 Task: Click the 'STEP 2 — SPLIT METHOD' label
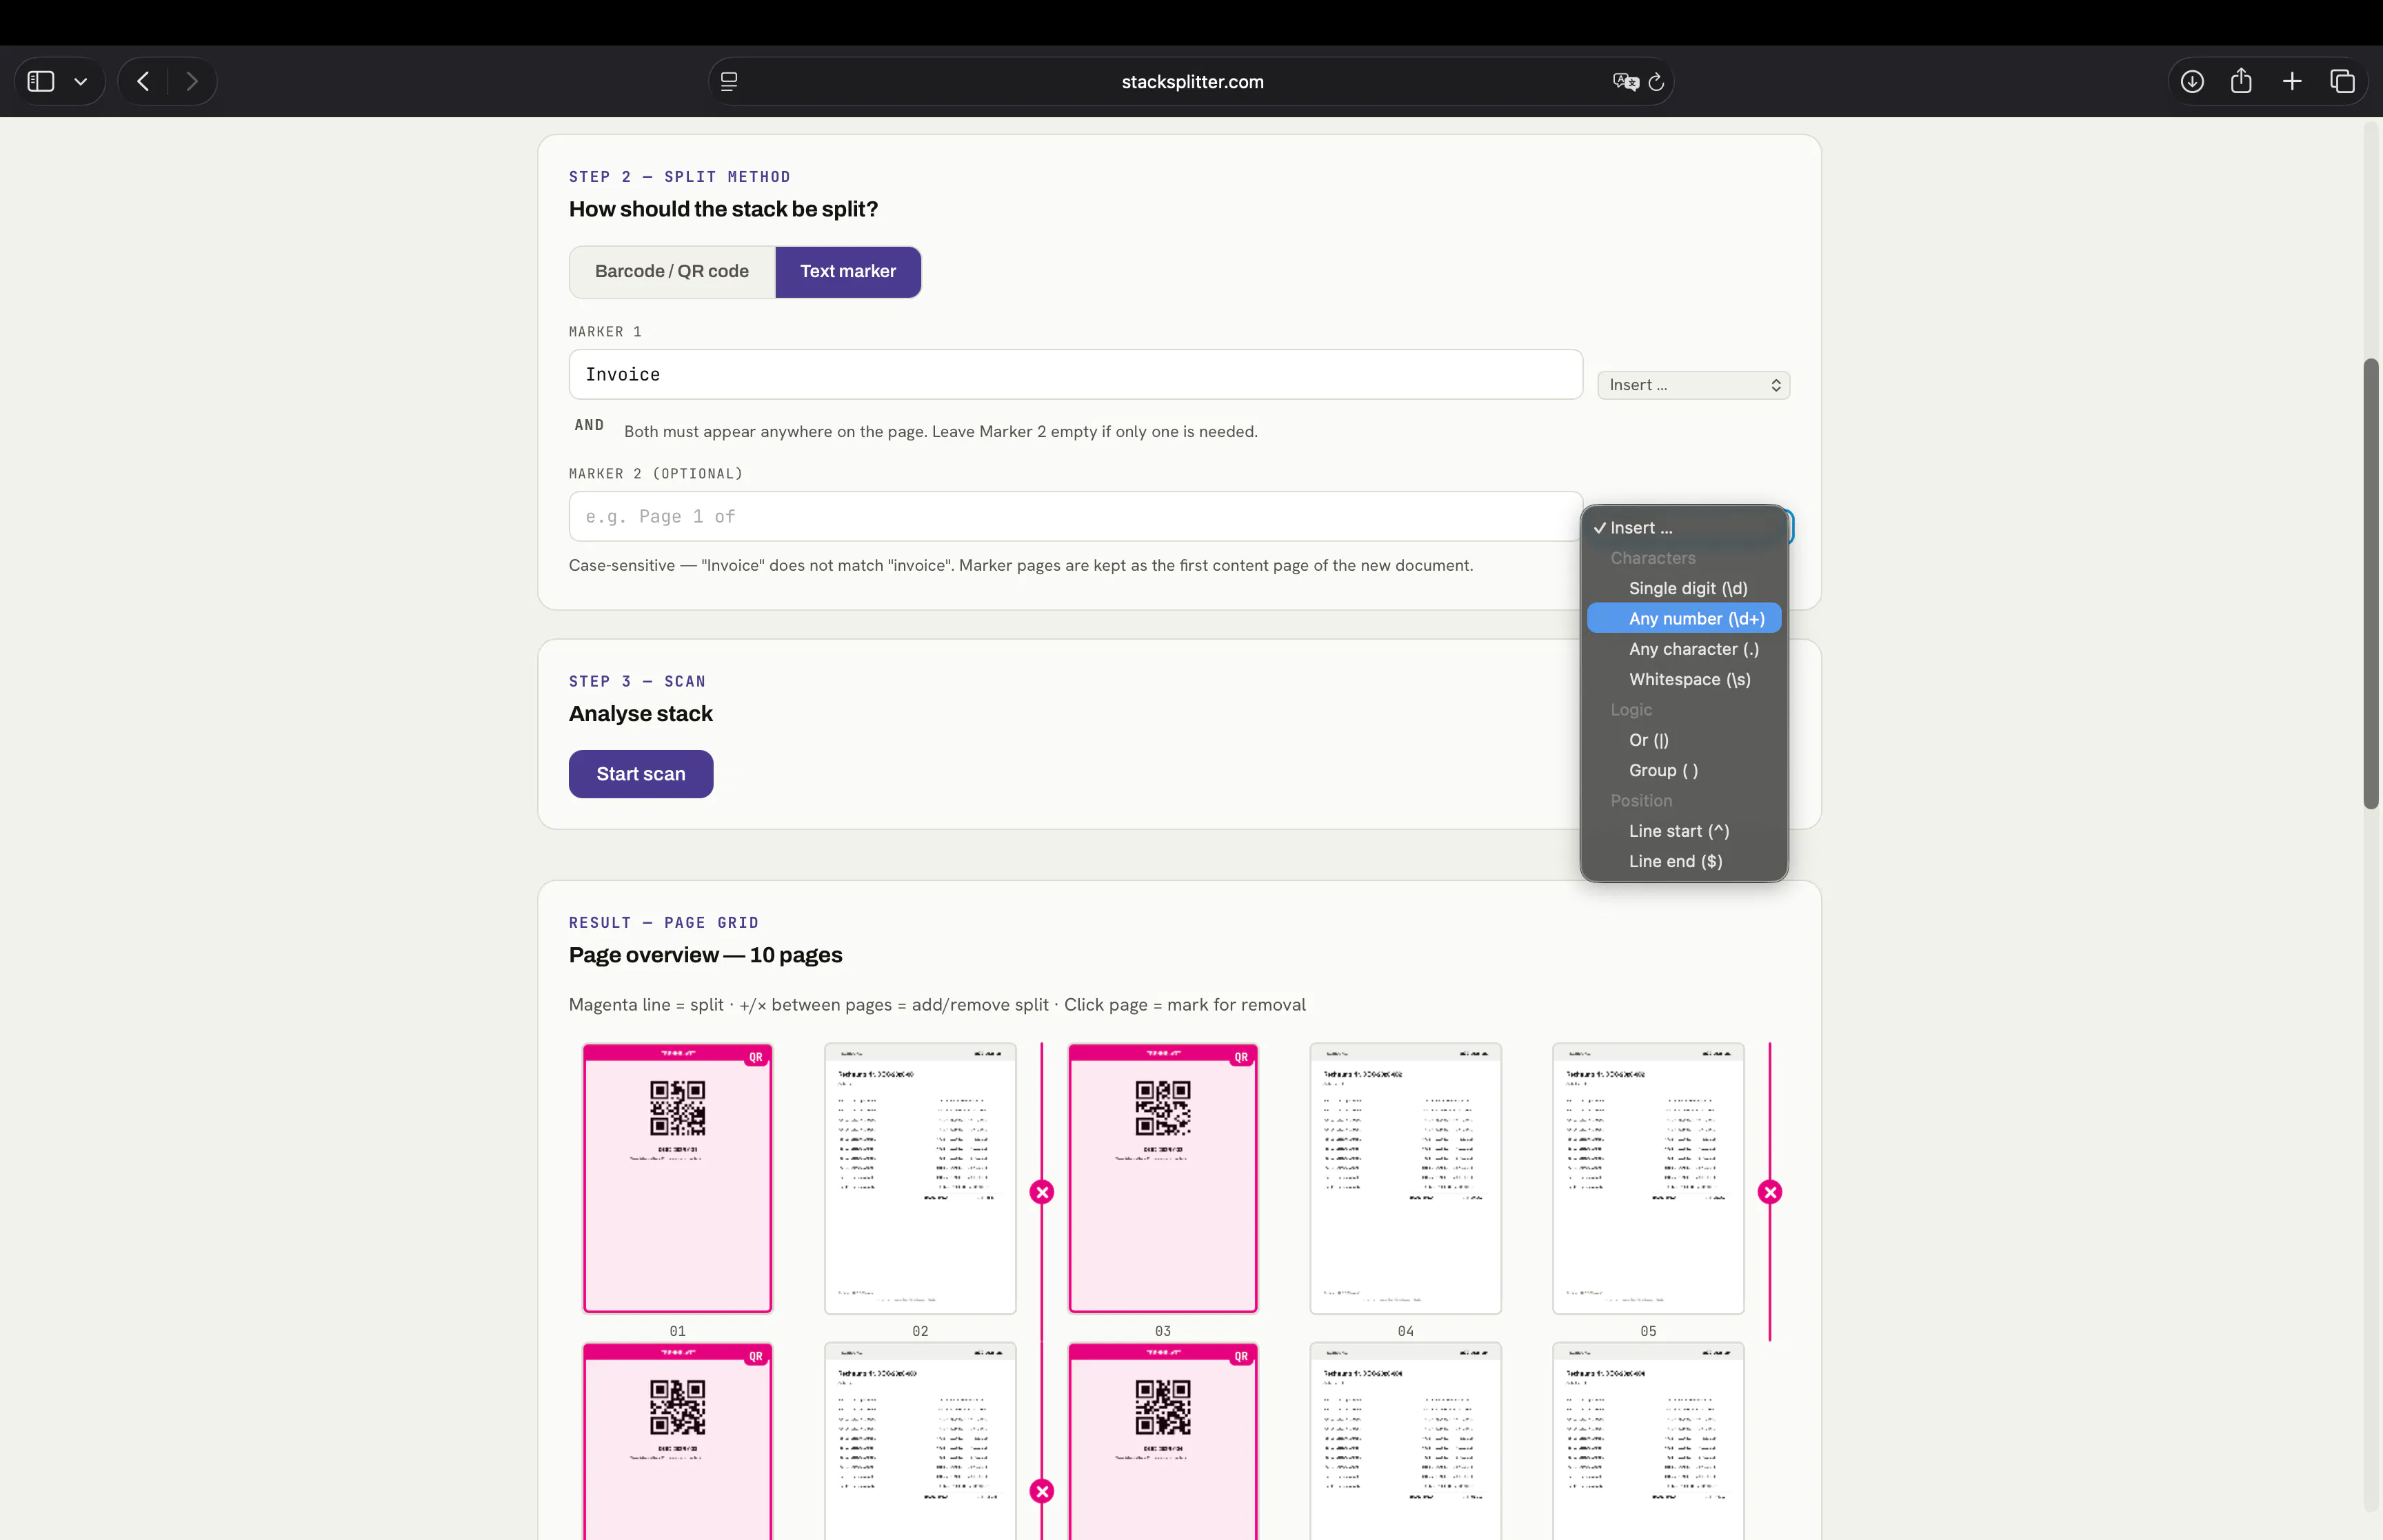tap(680, 177)
